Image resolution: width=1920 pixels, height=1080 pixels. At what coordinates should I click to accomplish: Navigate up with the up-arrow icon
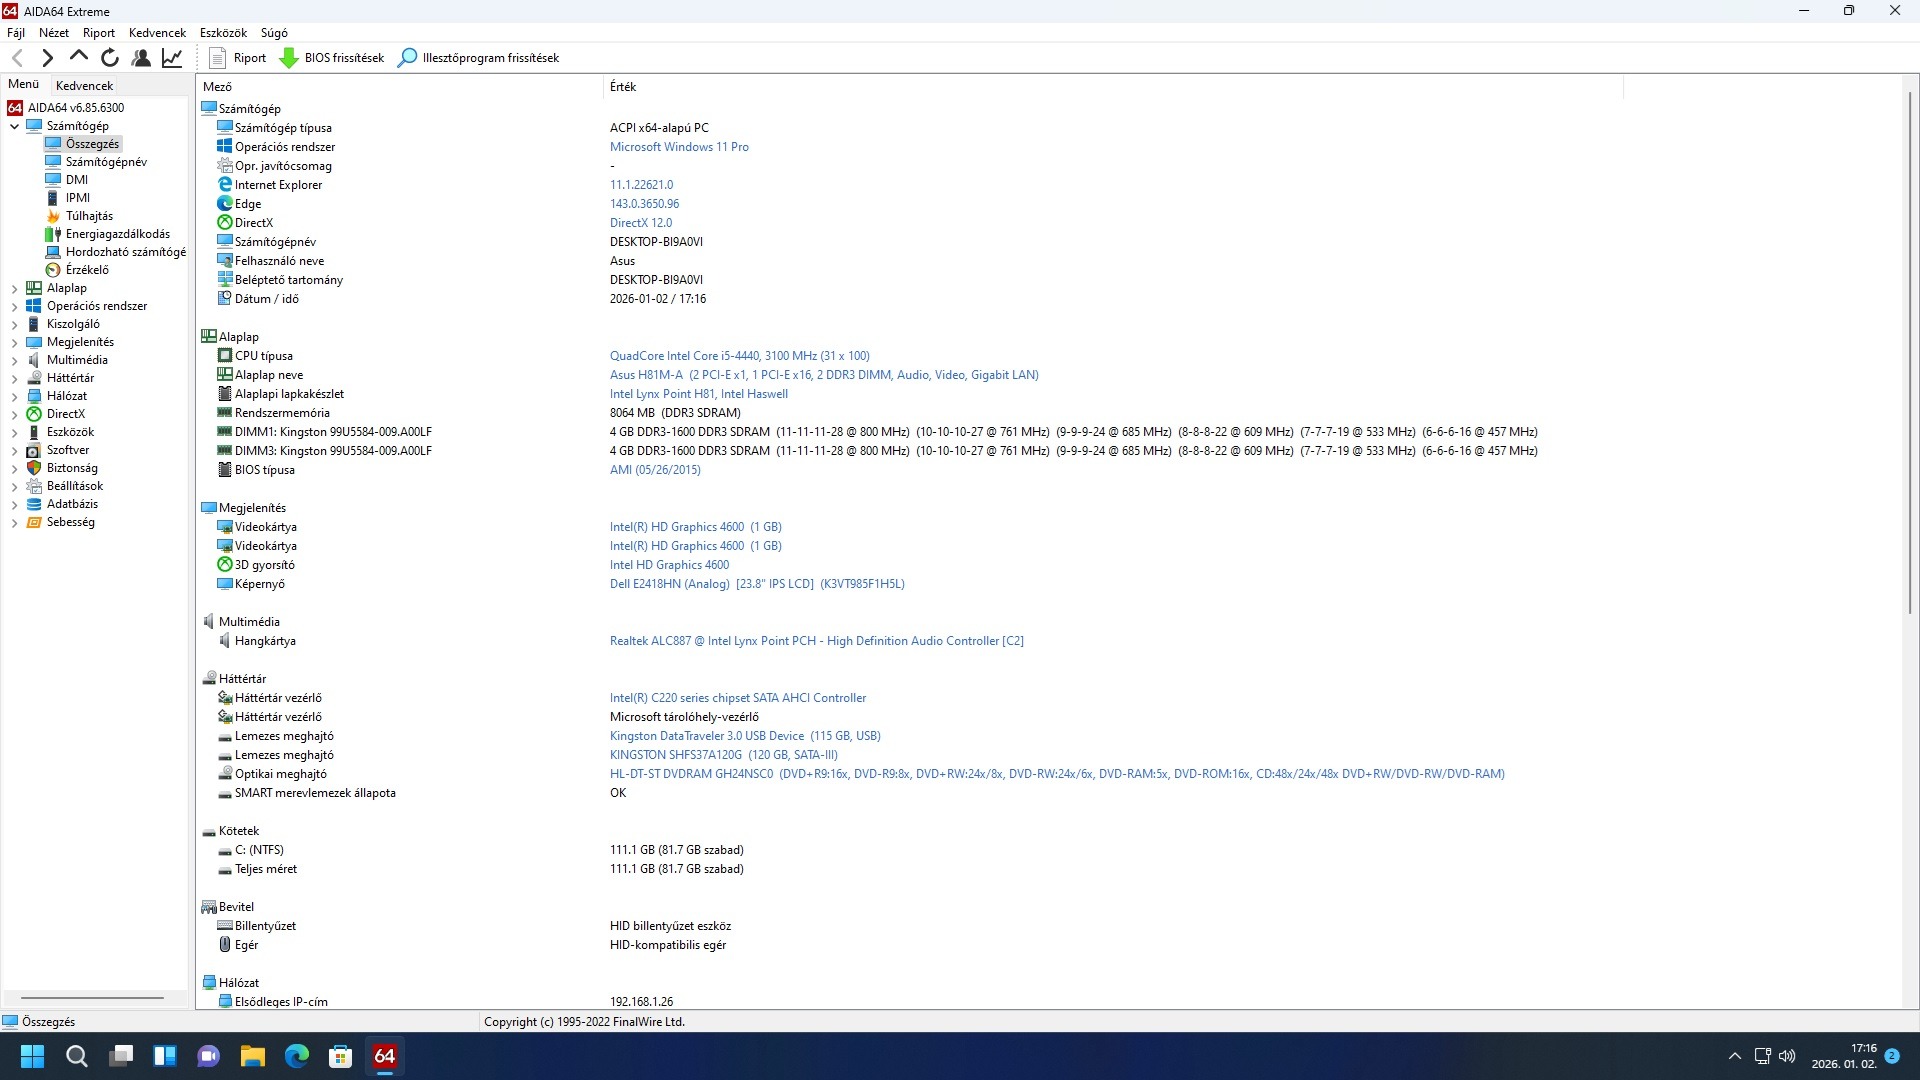(79, 57)
